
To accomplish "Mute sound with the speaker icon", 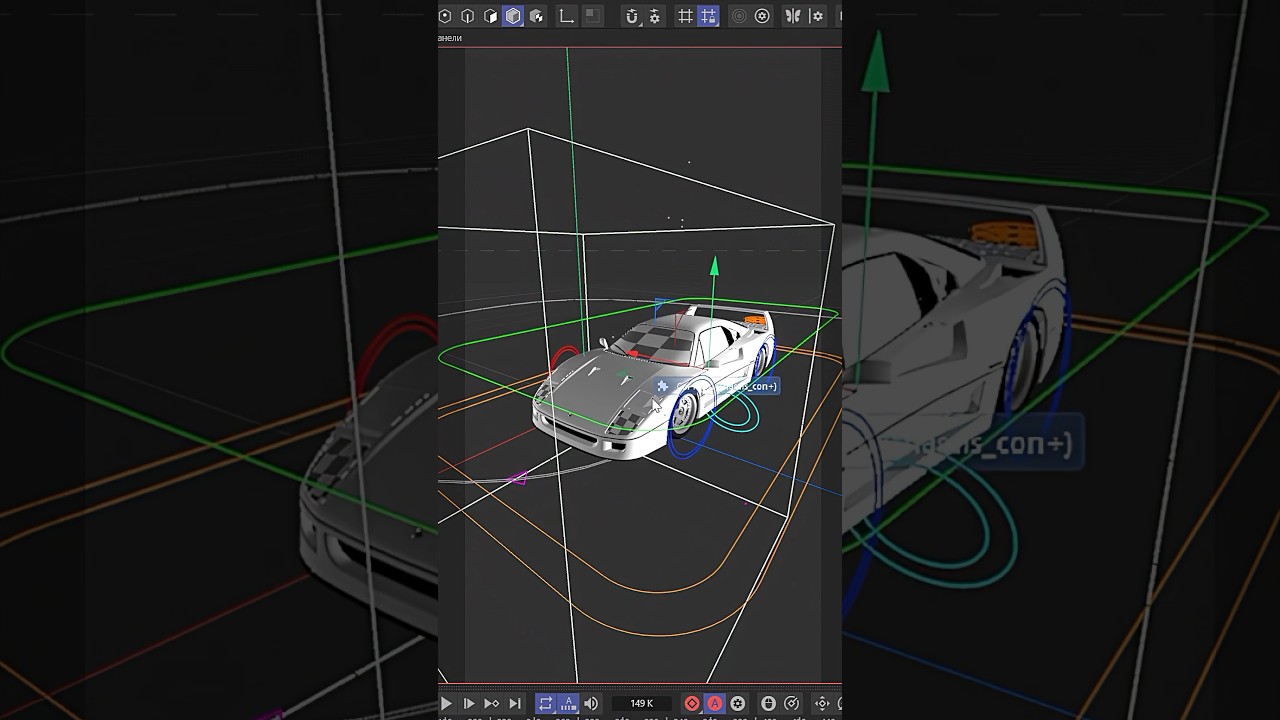I will tap(591, 704).
